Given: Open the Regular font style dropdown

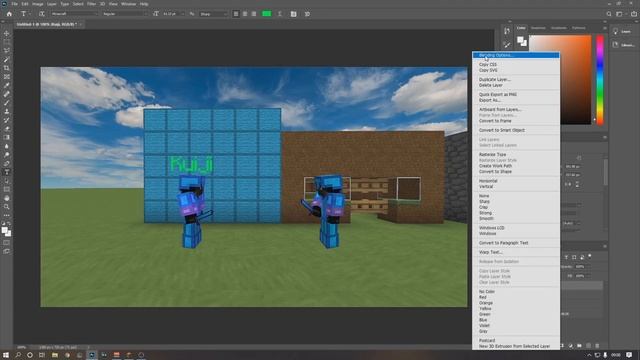Looking at the screenshot, I should (x=124, y=14).
